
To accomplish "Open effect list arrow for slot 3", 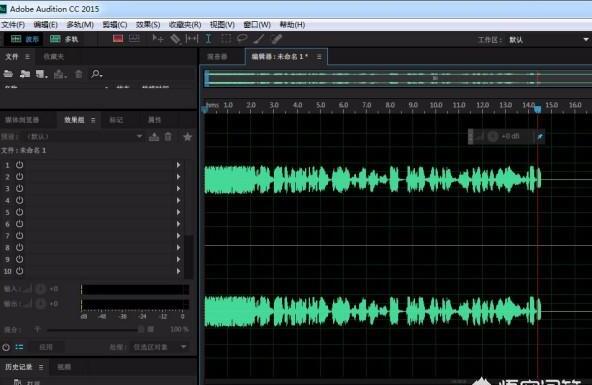I will pyautogui.click(x=179, y=188).
